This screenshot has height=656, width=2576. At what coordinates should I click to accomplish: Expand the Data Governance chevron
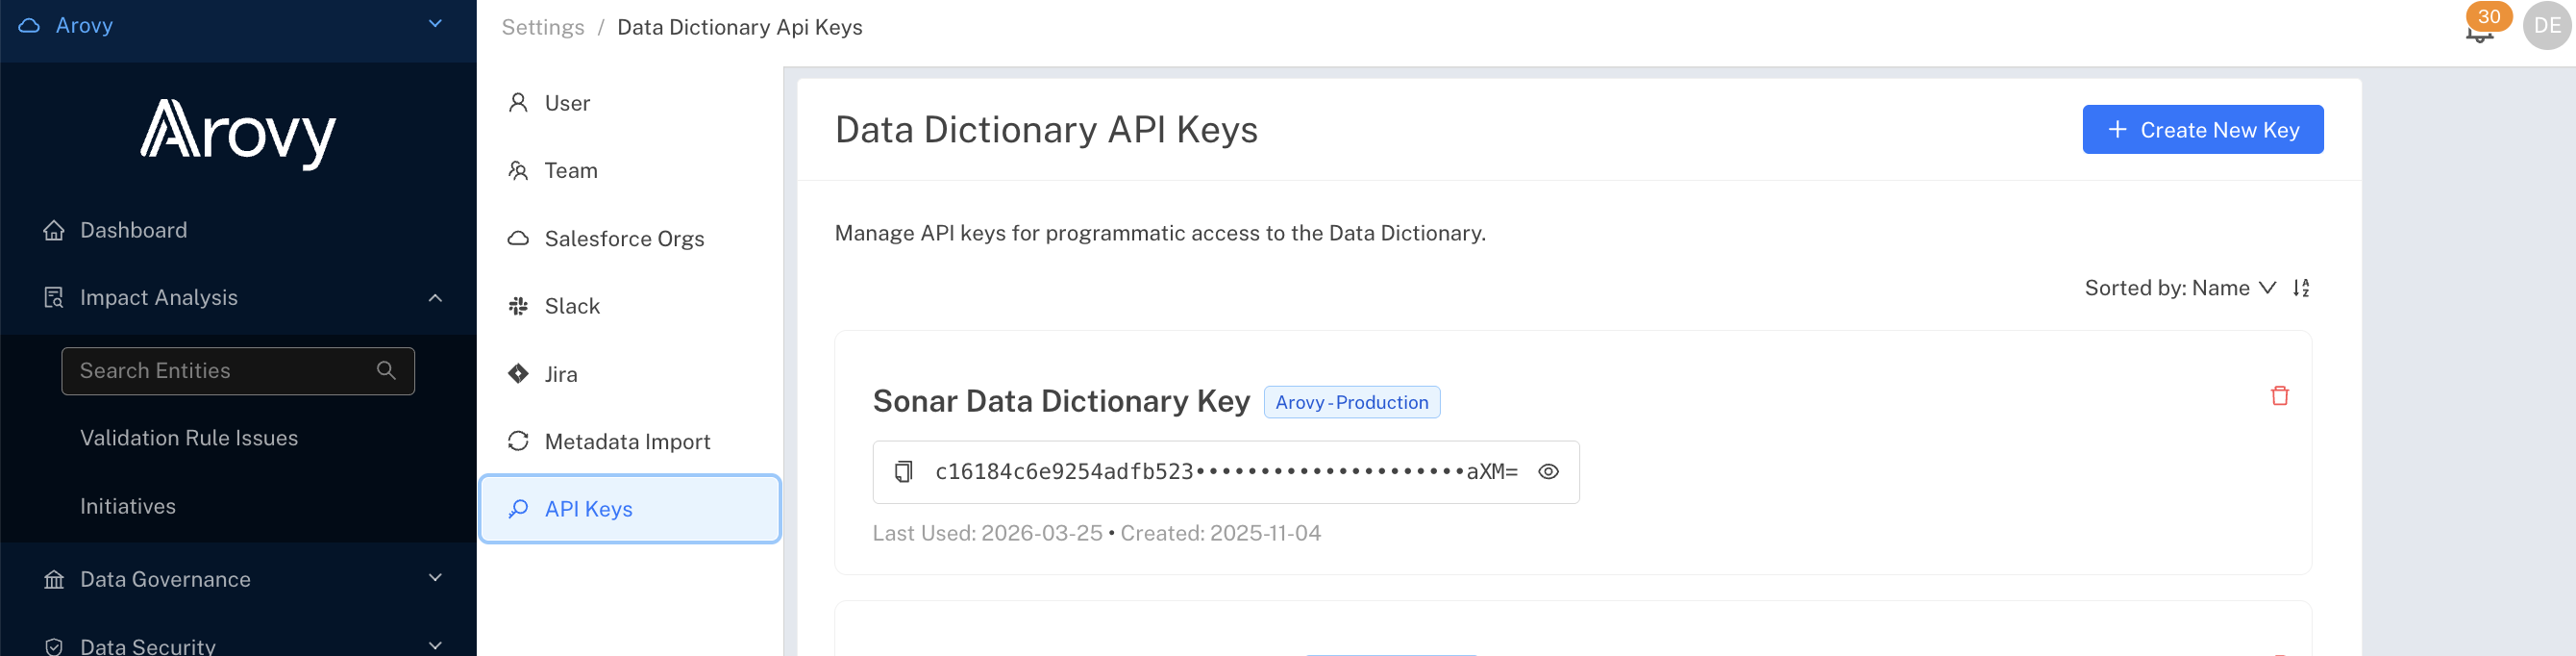point(435,578)
